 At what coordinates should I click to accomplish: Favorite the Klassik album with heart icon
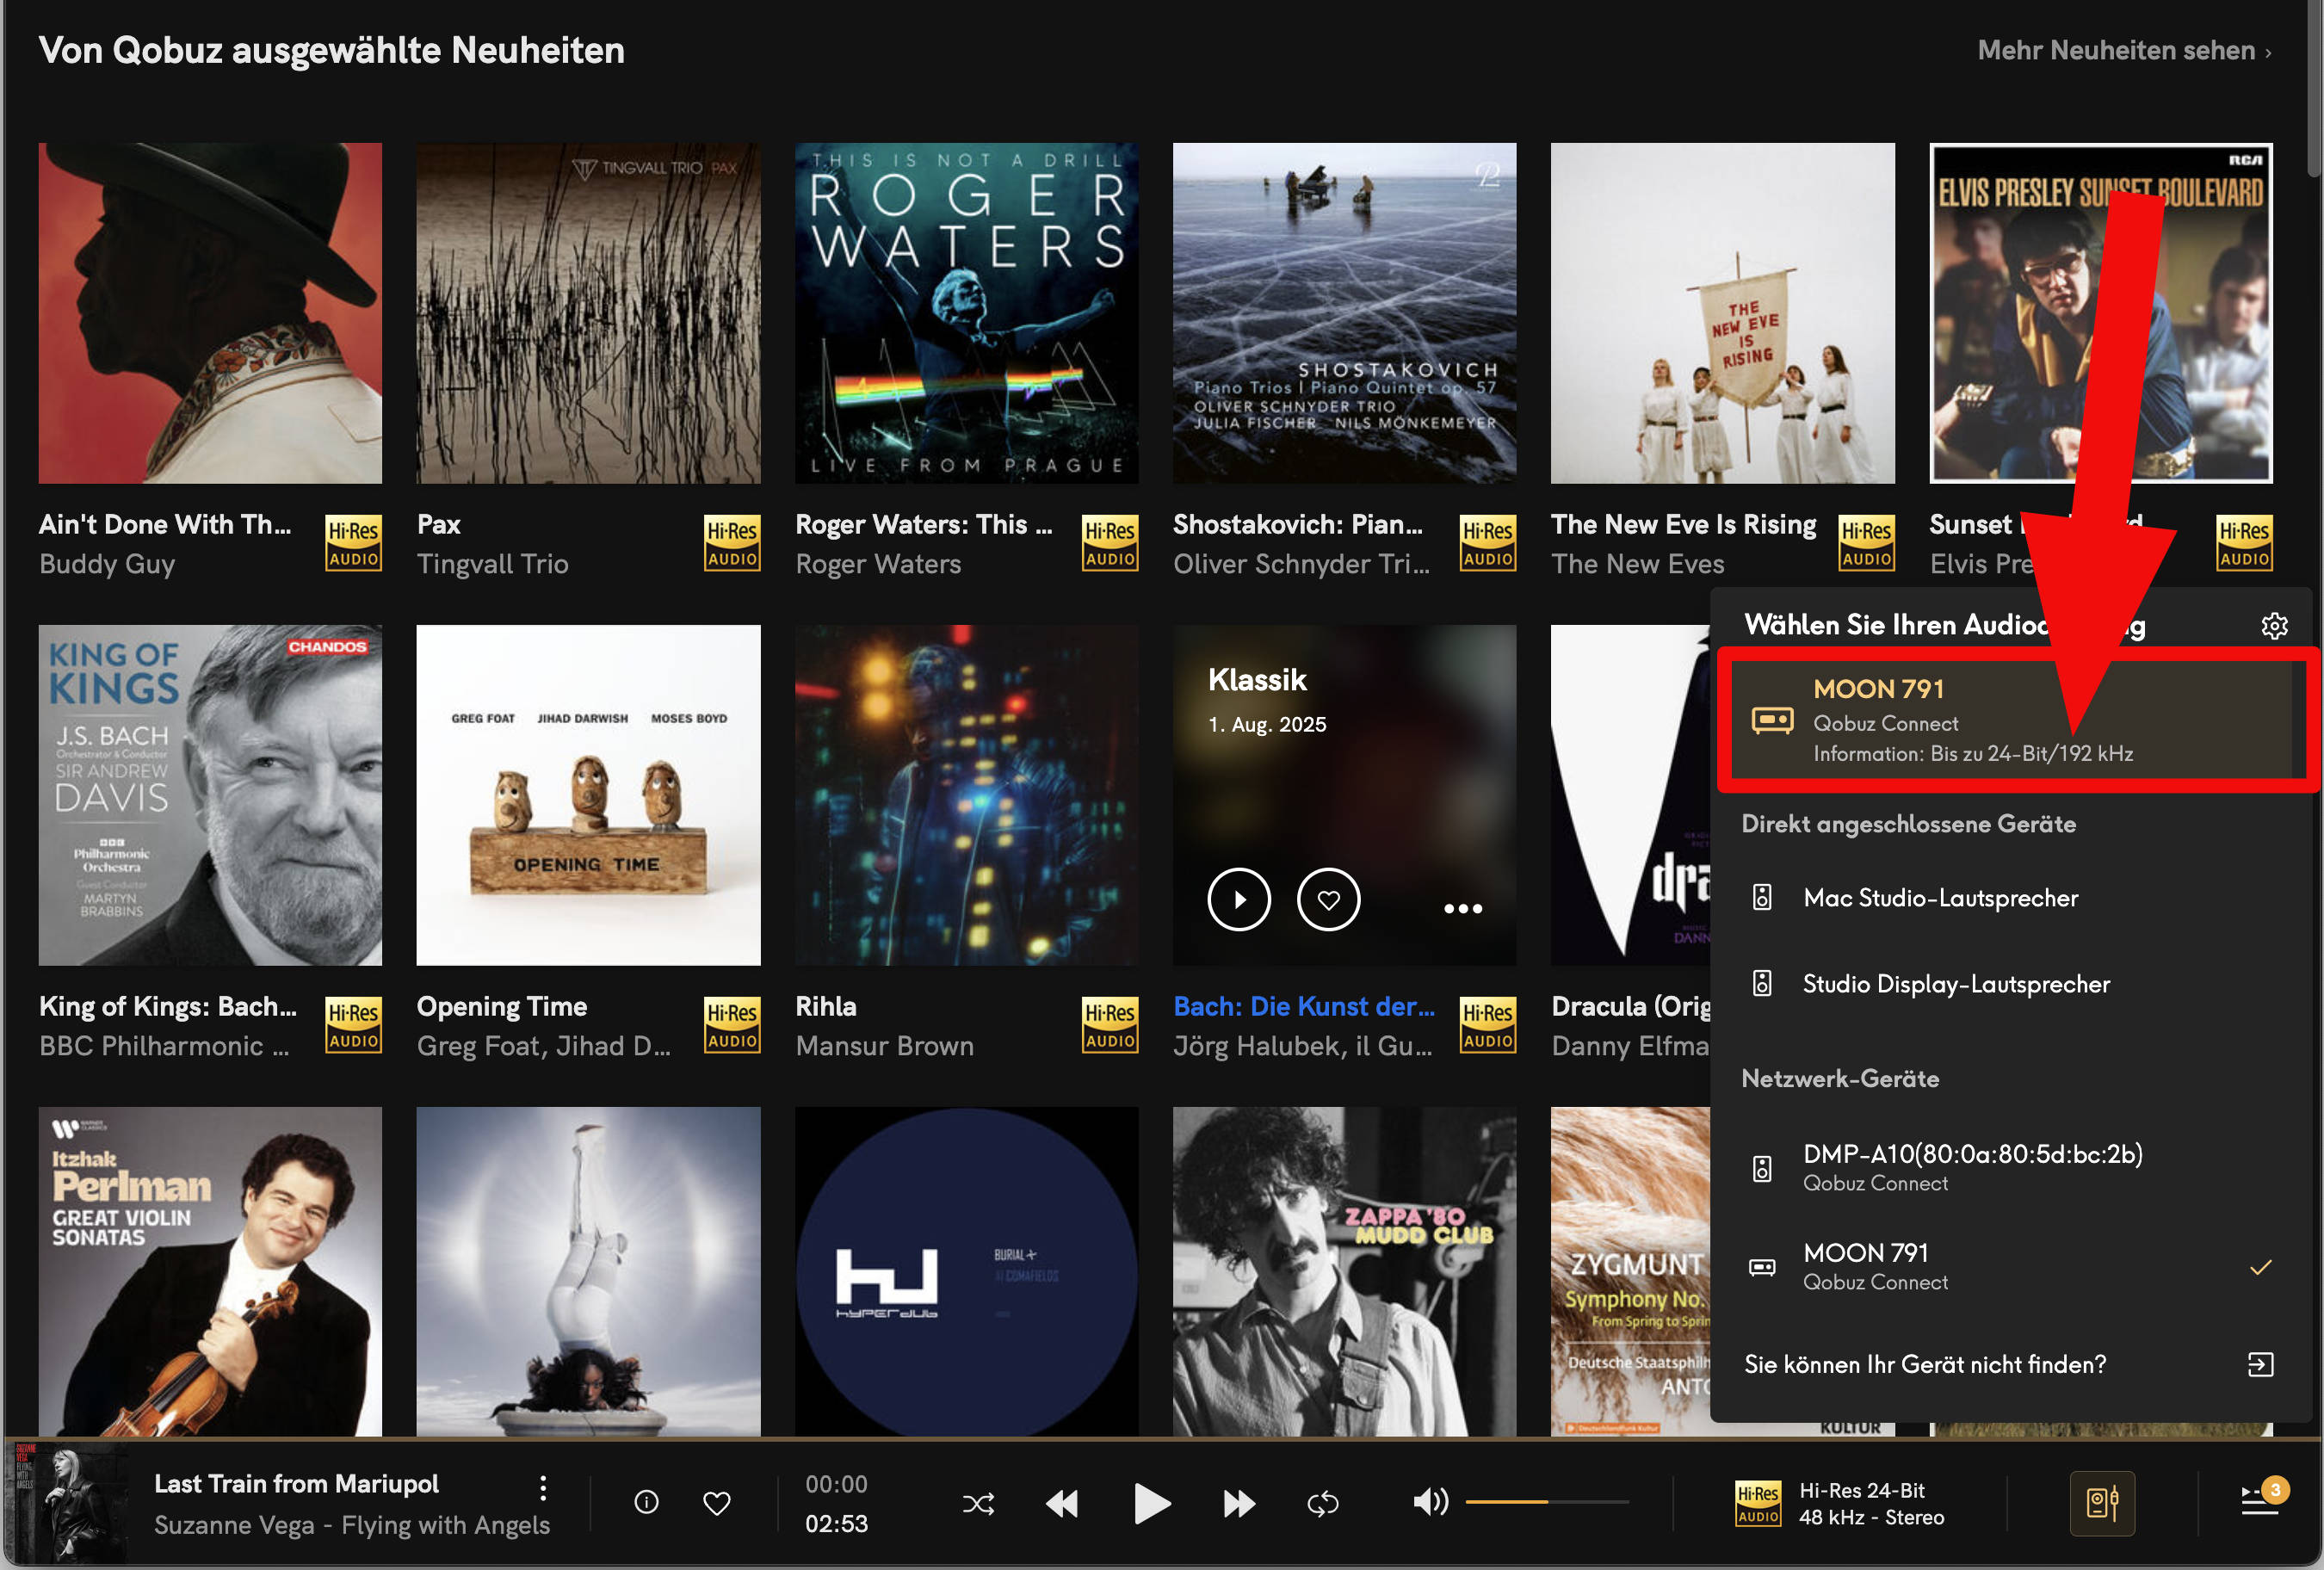click(x=1328, y=900)
